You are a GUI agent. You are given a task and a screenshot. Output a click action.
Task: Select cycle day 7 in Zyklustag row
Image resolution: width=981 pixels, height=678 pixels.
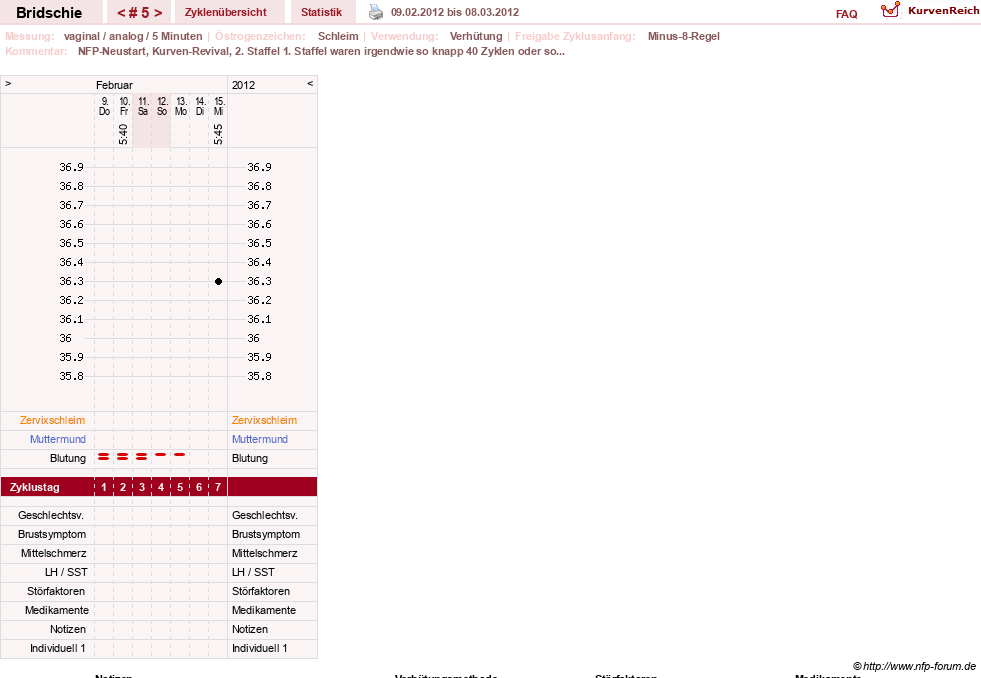pyautogui.click(x=218, y=487)
